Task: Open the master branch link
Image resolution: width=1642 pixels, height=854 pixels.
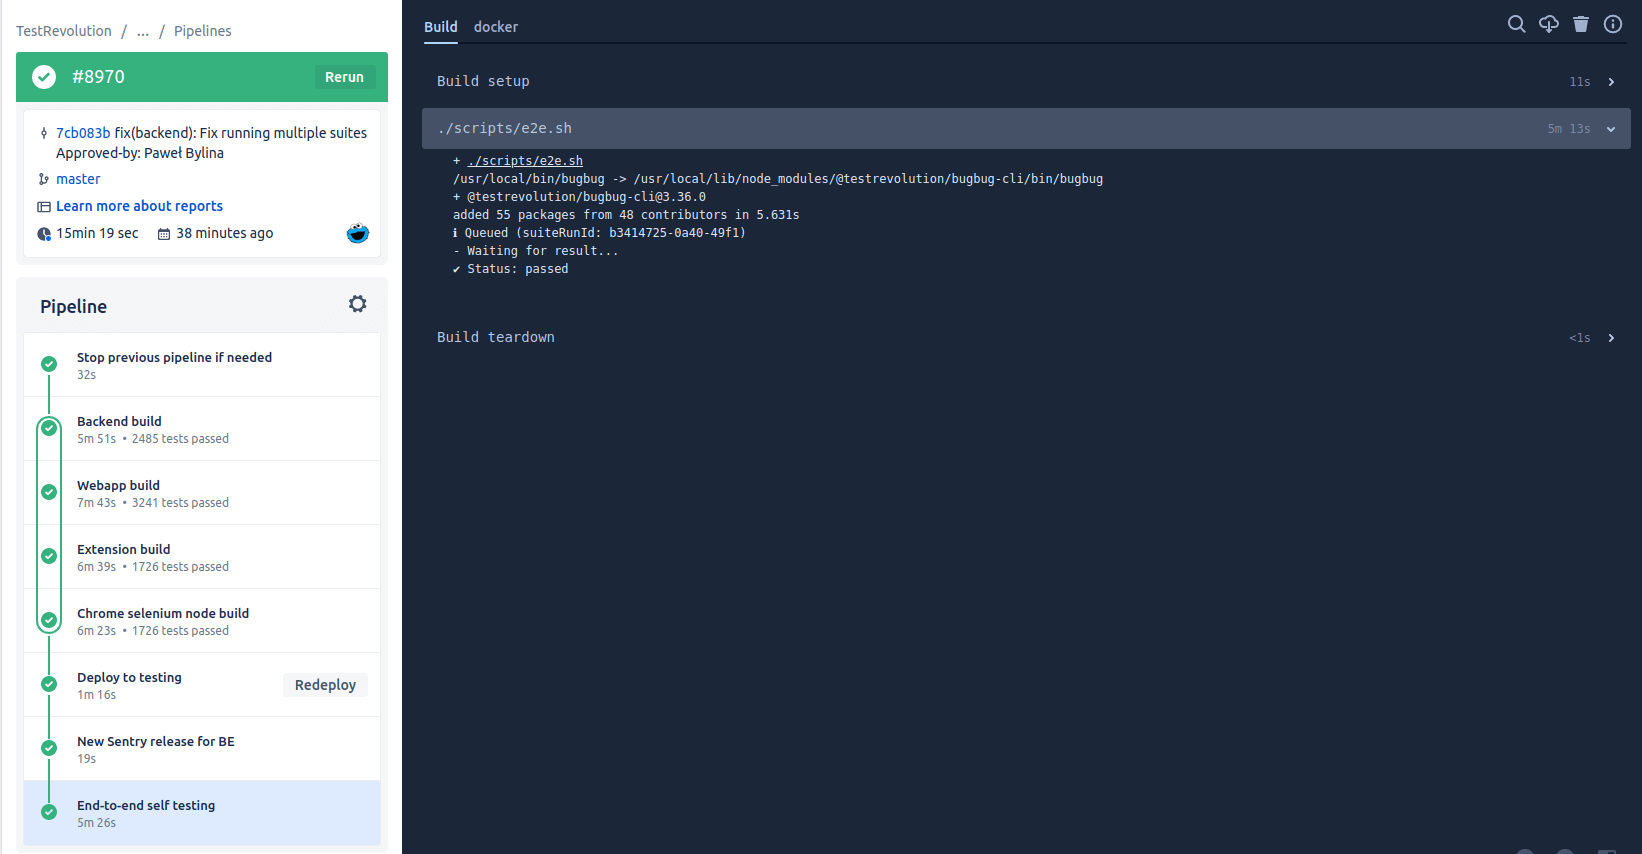Action: point(78,179)
